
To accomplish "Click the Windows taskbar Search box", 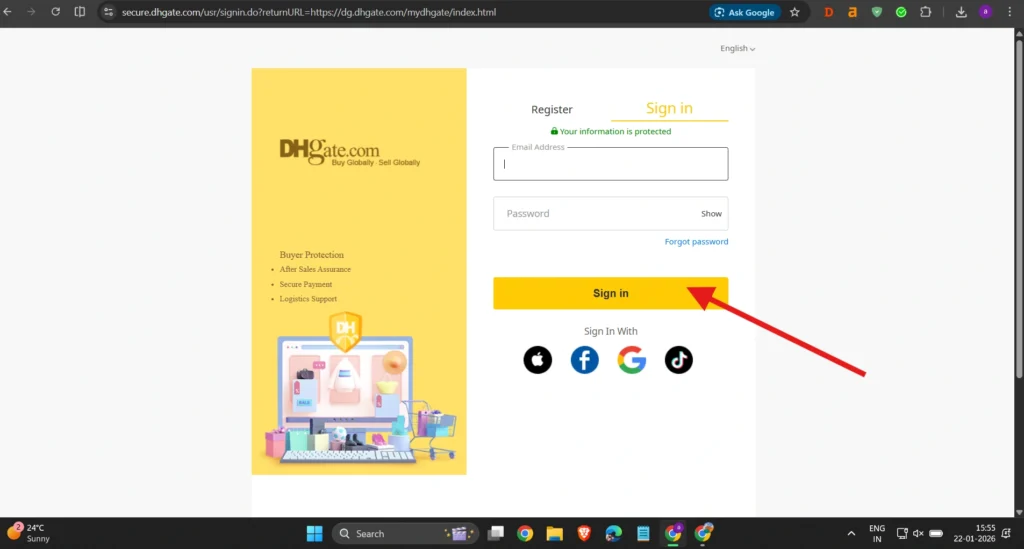I will pyautogui.click(x=406, y=533).
